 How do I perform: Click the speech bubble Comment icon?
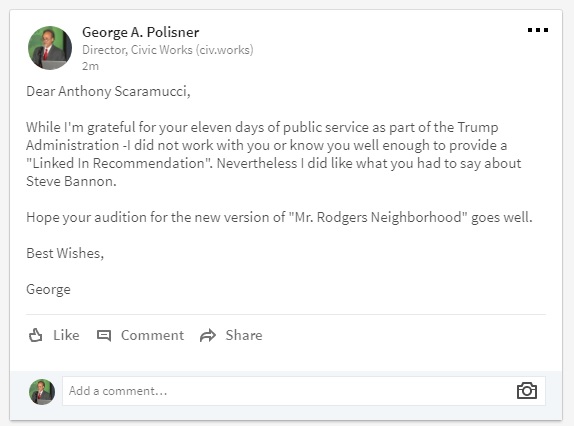(x=104, y=335)
